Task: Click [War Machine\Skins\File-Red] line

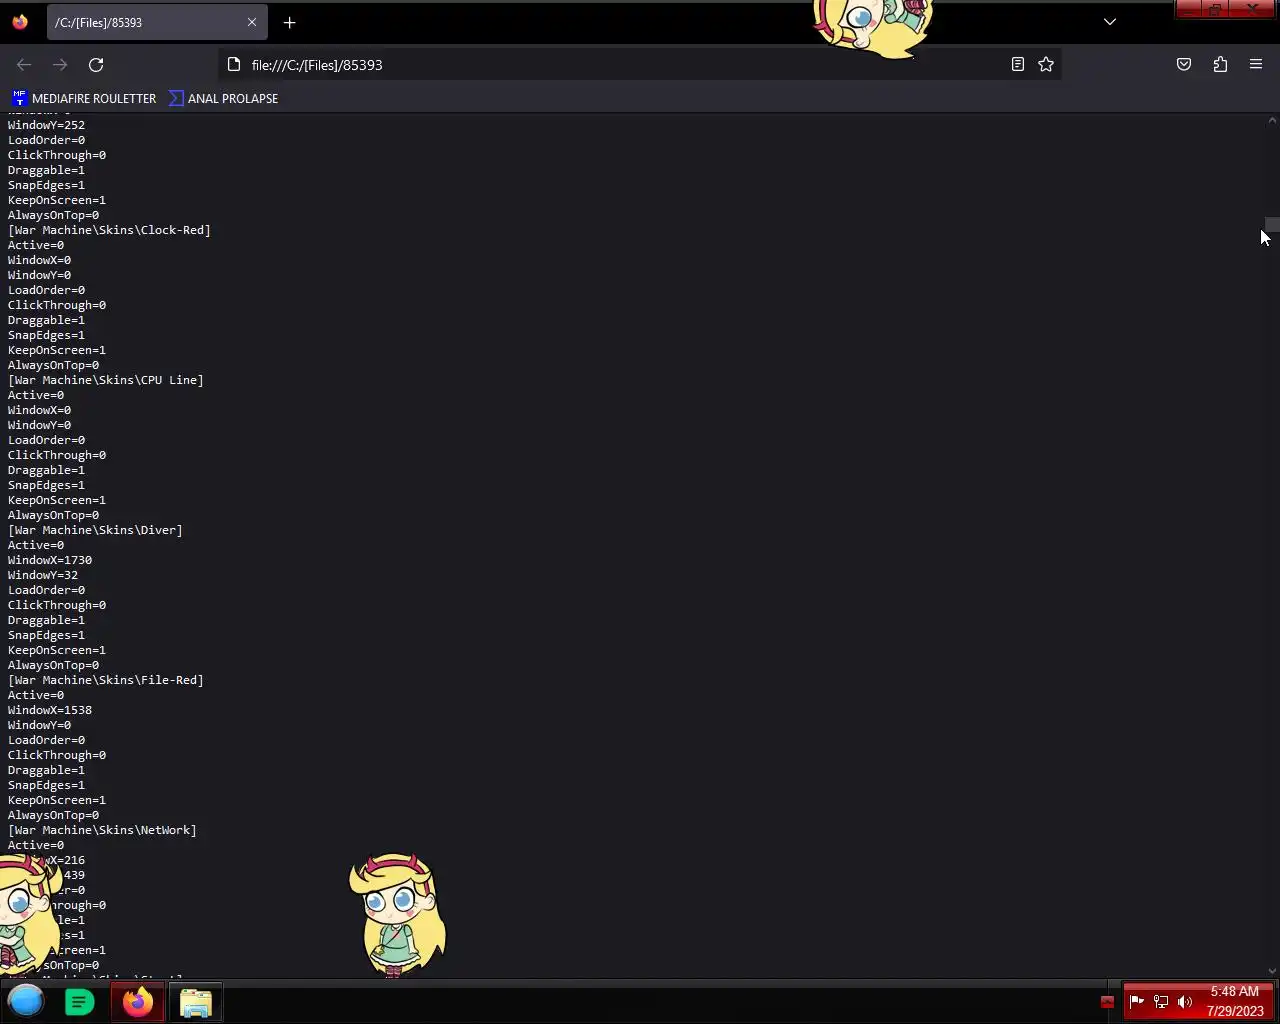Action: pyautogui.click(x=106, y=680)
